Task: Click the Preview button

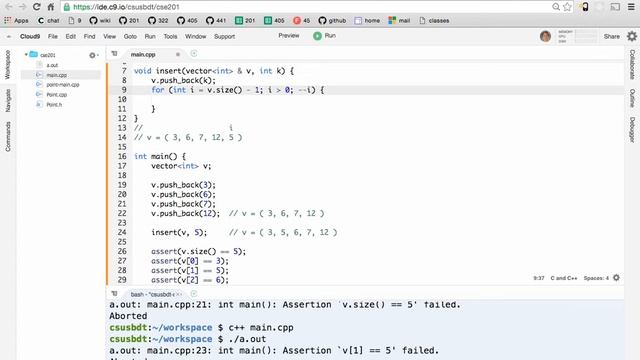Action: click(289, 36)
